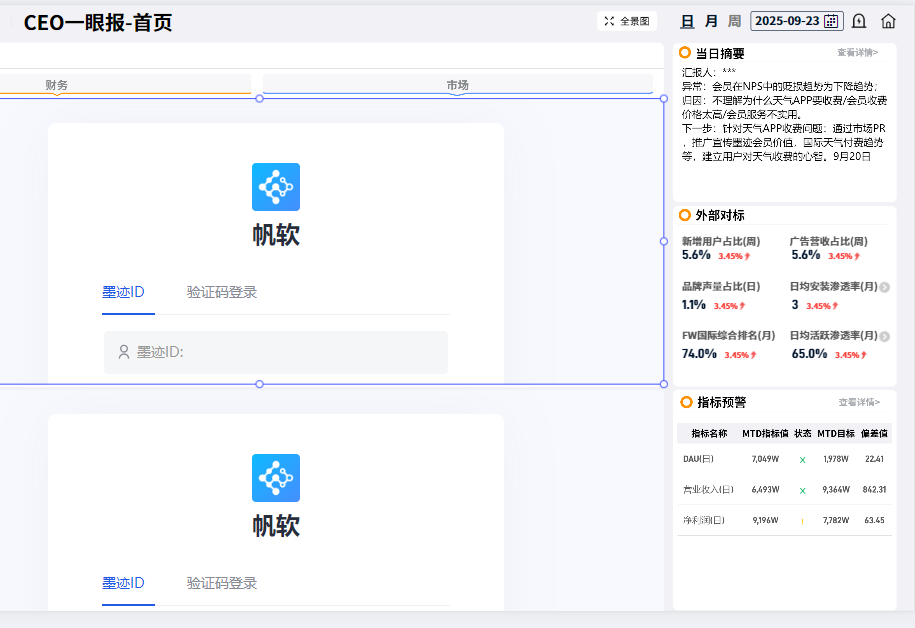This screenshot has width=915, height=628.
Task: Switch to daily view with 日
Action: click(687, 21)
